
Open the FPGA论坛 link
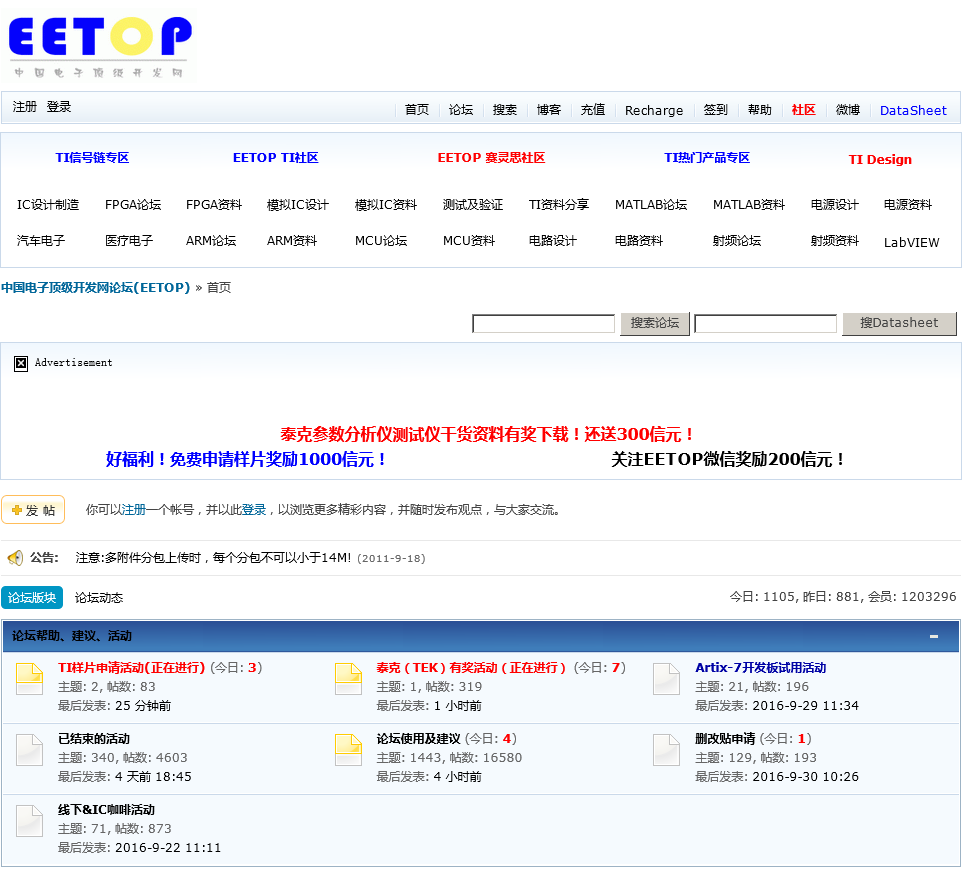pos(133,205)
